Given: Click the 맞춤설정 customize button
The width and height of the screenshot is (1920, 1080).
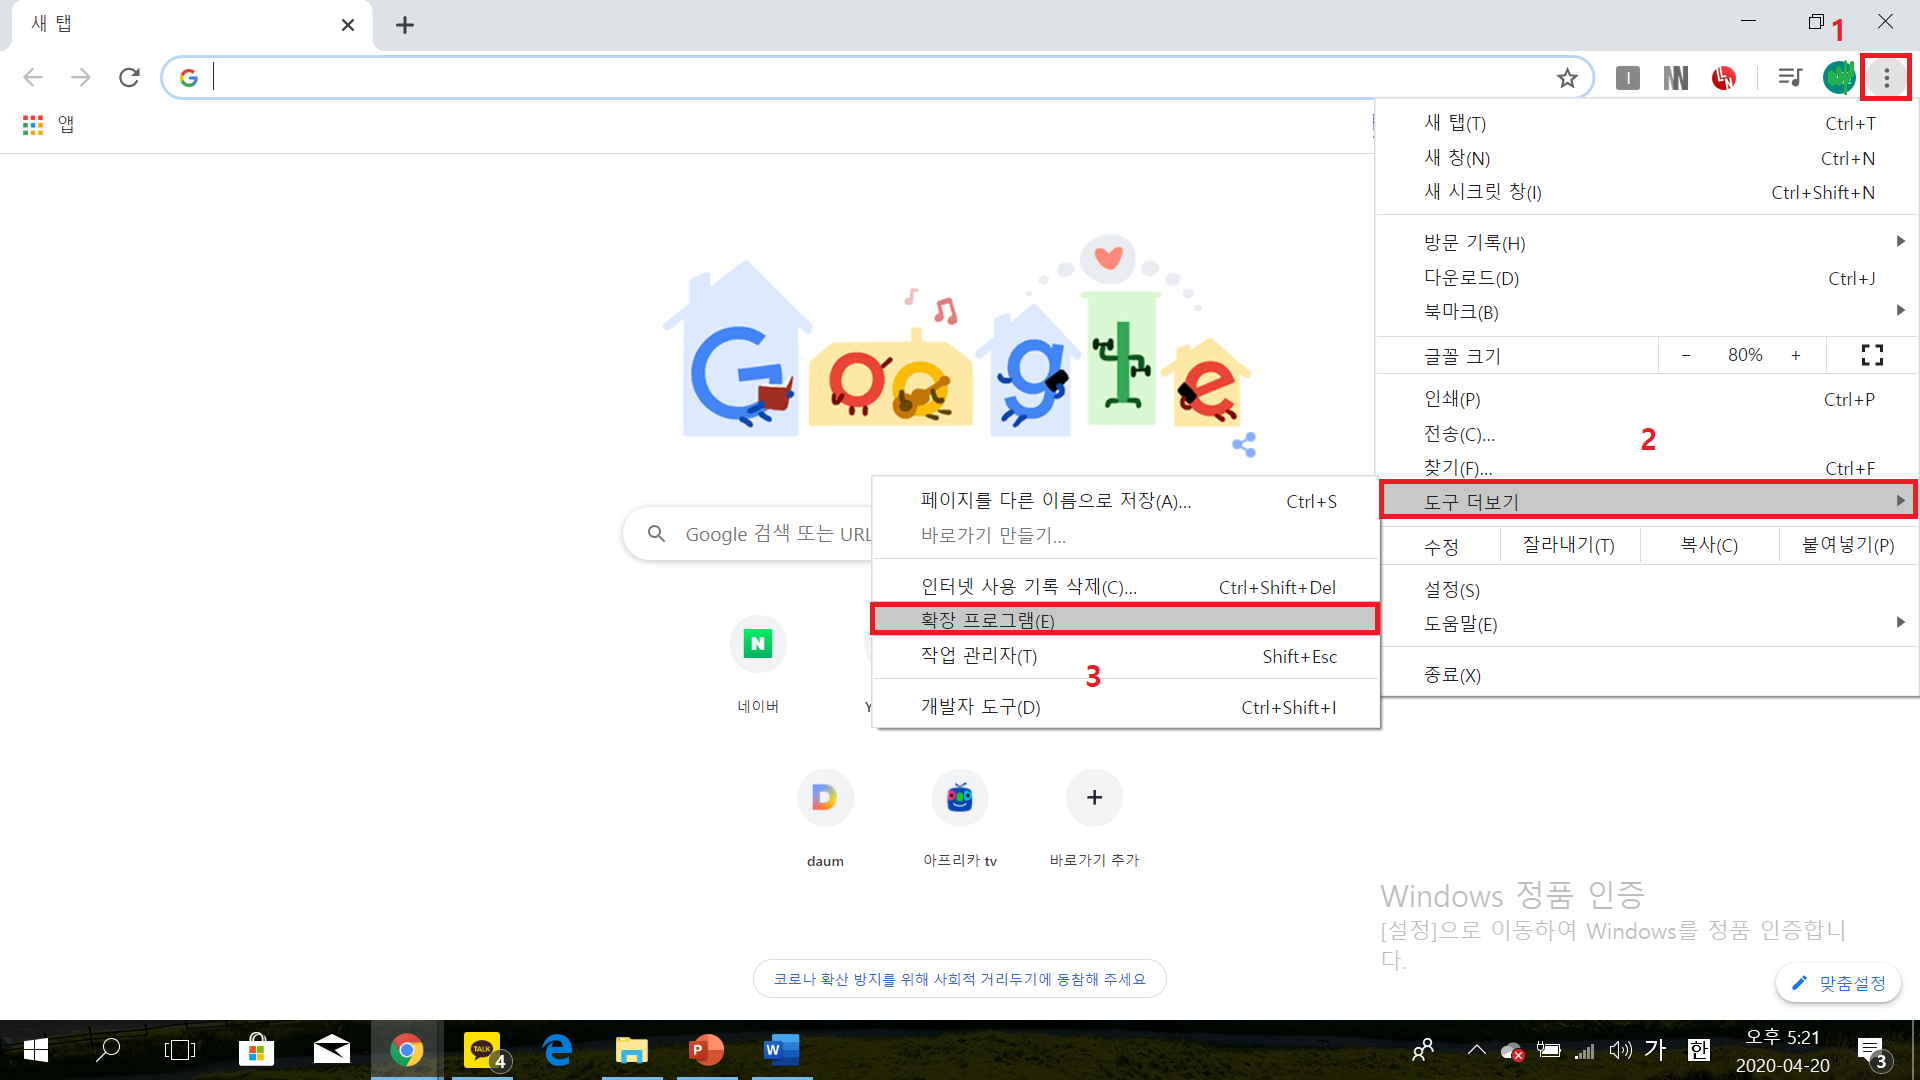Looking at the screenshot, I should (x=1838, y=983).
